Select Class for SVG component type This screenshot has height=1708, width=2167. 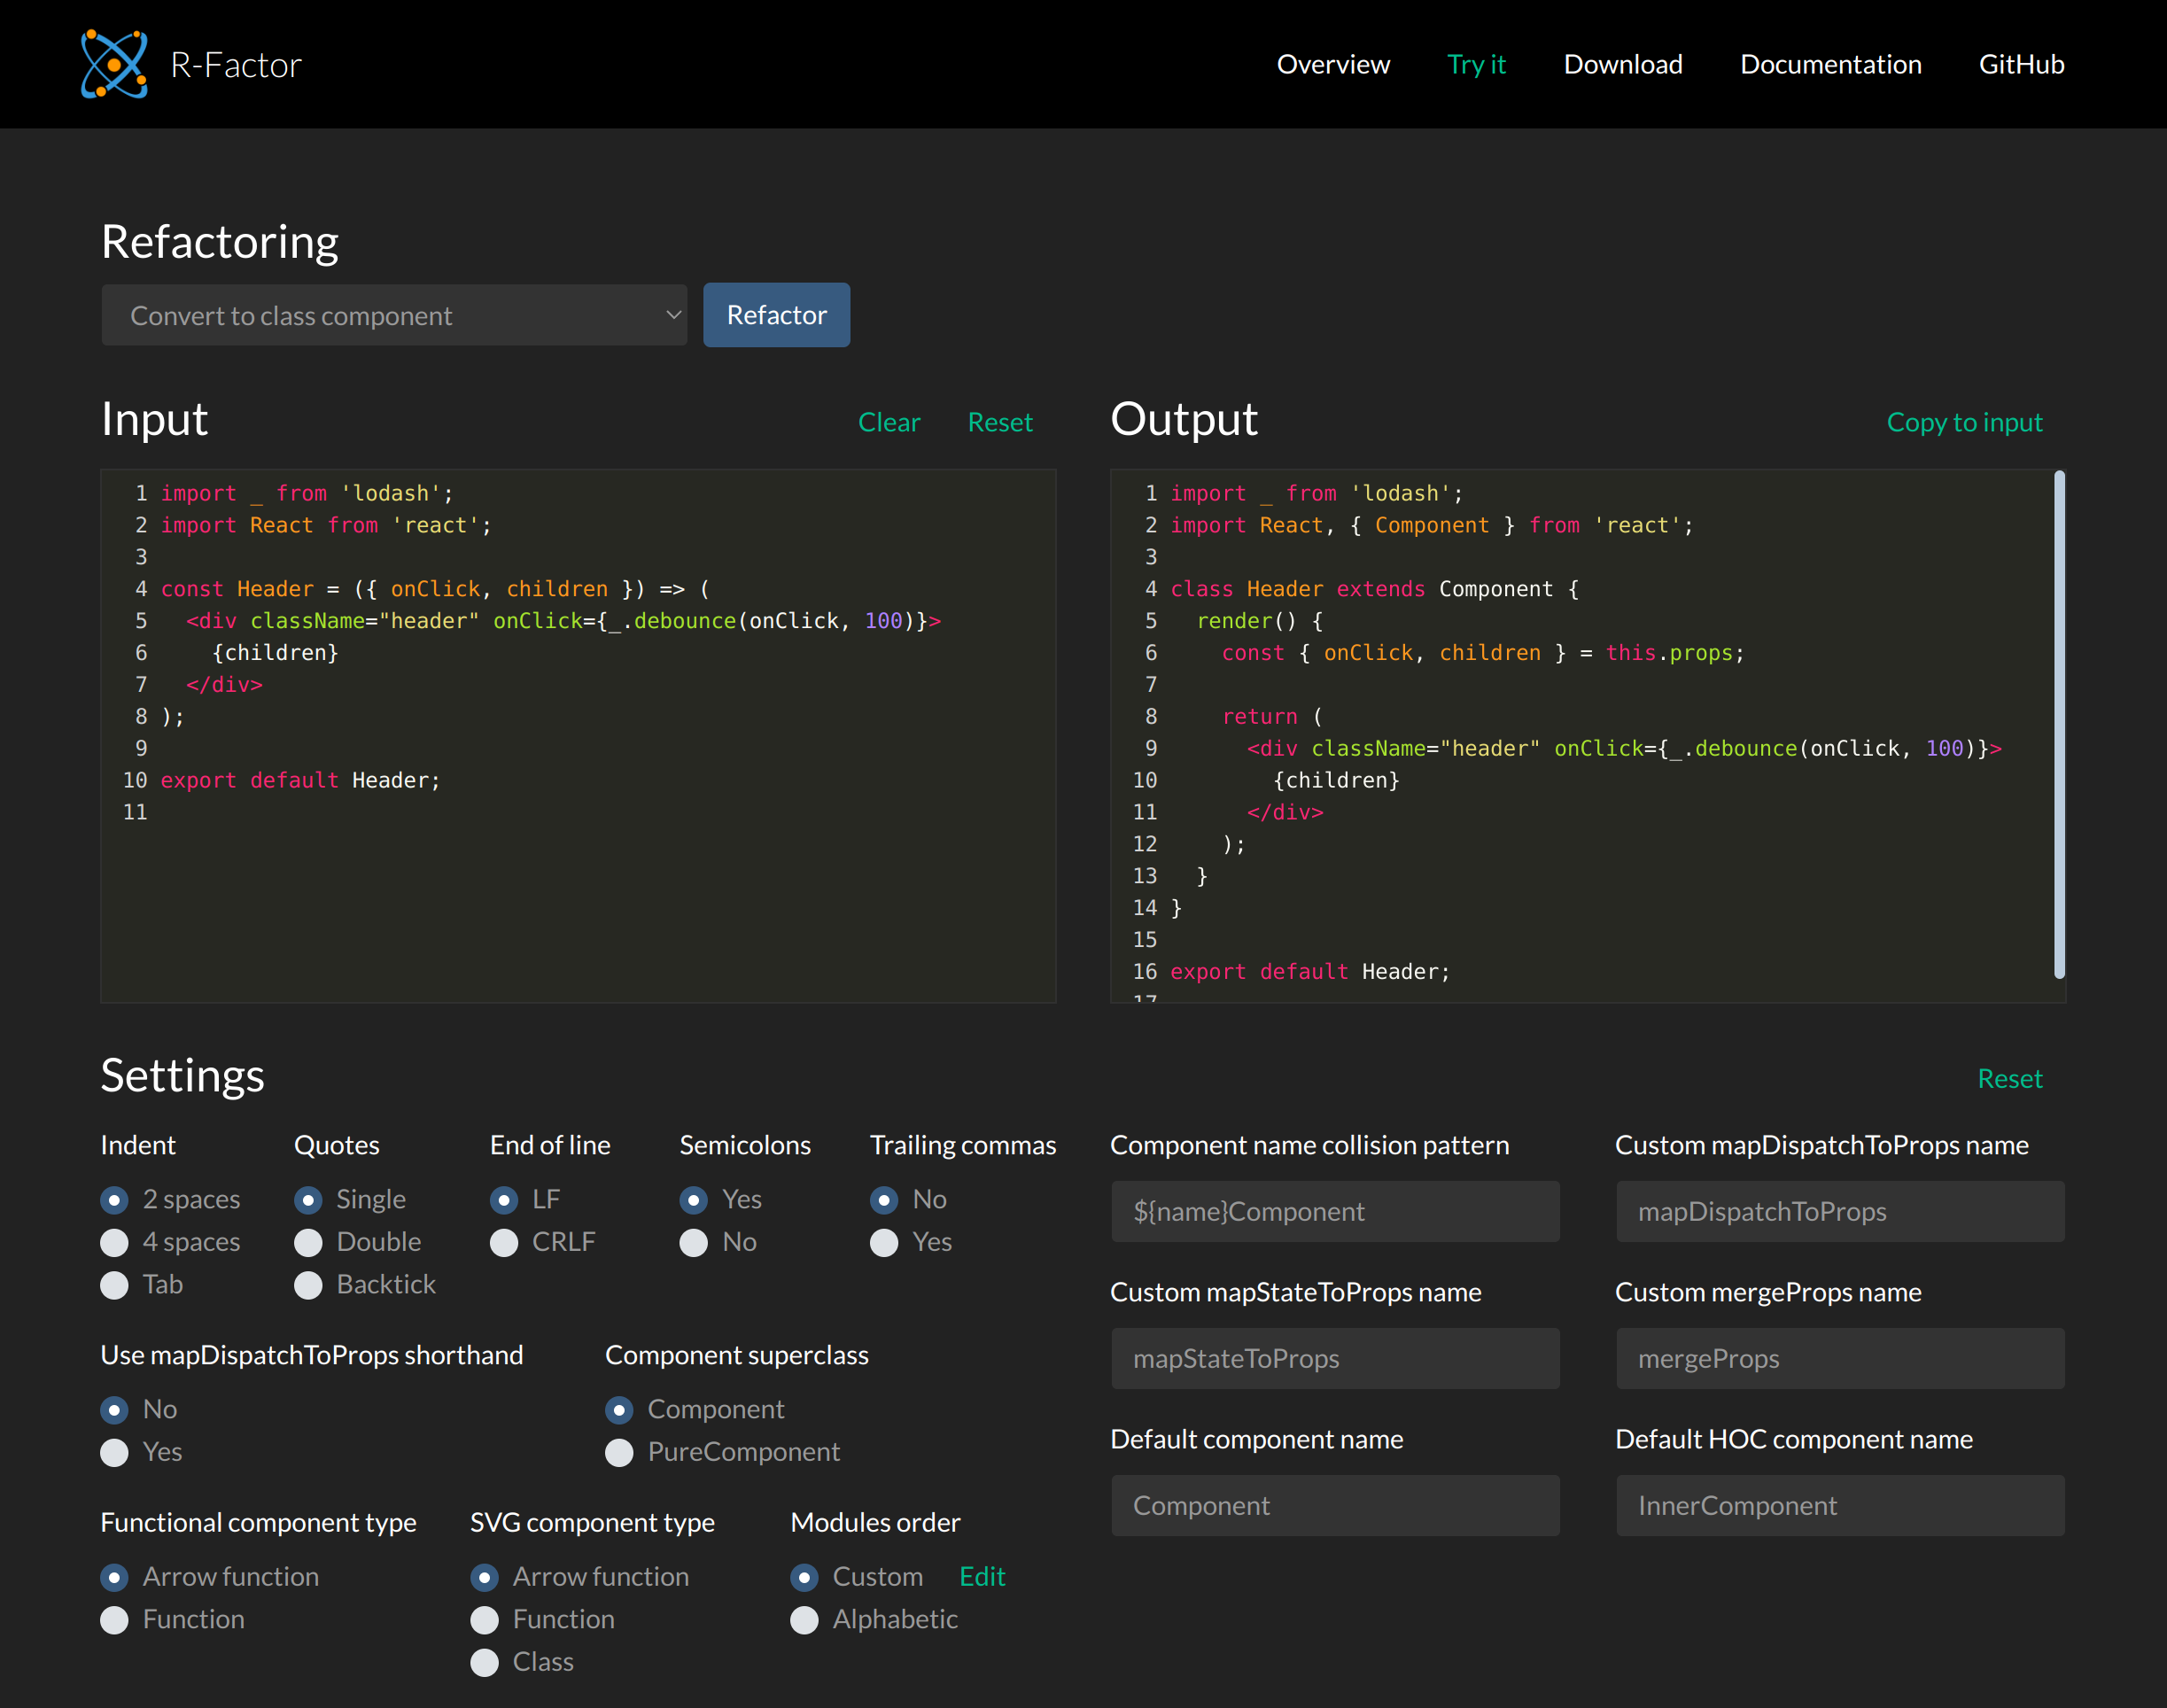click(x=485, y=1662)
